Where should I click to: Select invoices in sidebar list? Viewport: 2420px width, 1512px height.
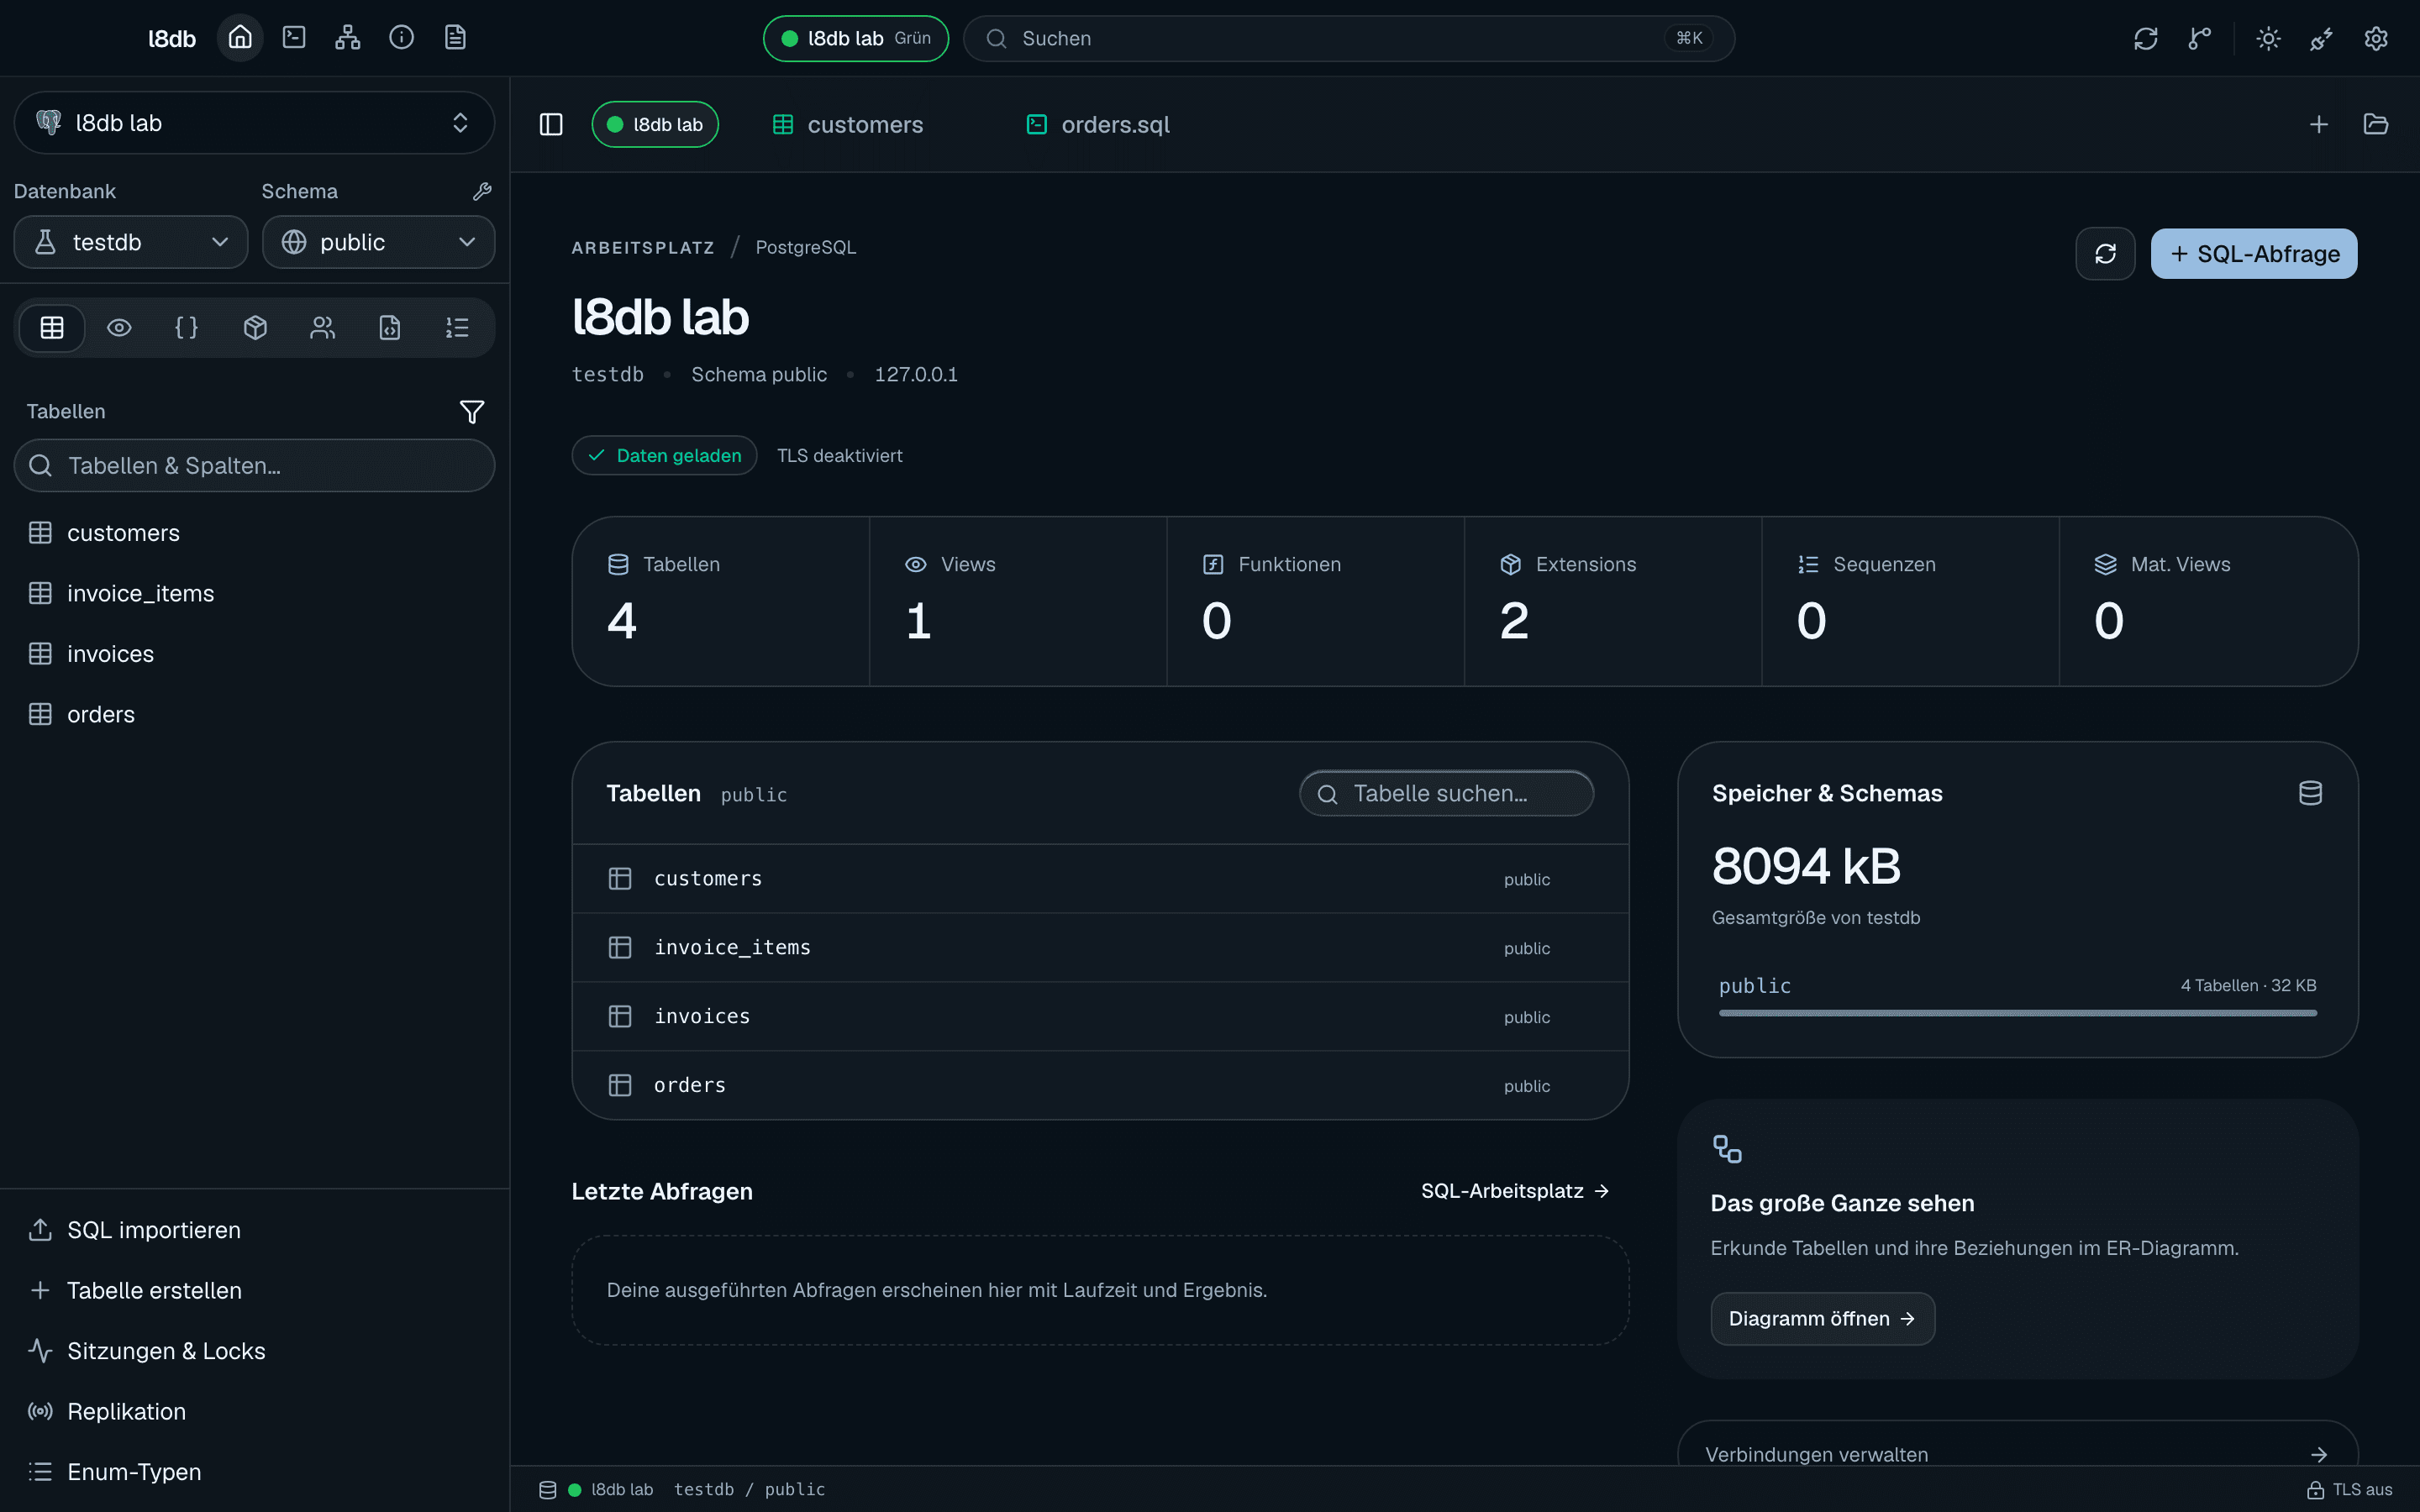[254, 654]
